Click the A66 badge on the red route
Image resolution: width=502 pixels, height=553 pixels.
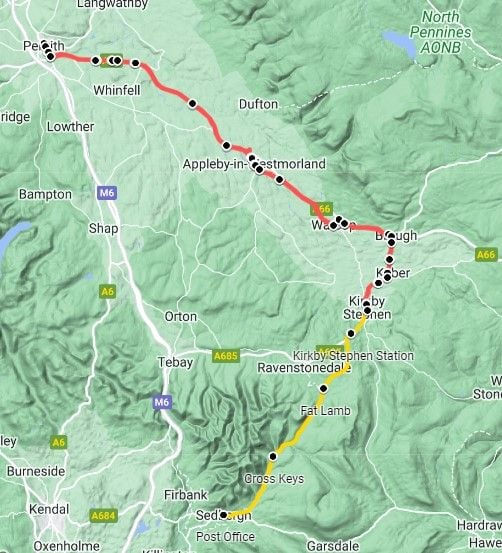(322, 209)
